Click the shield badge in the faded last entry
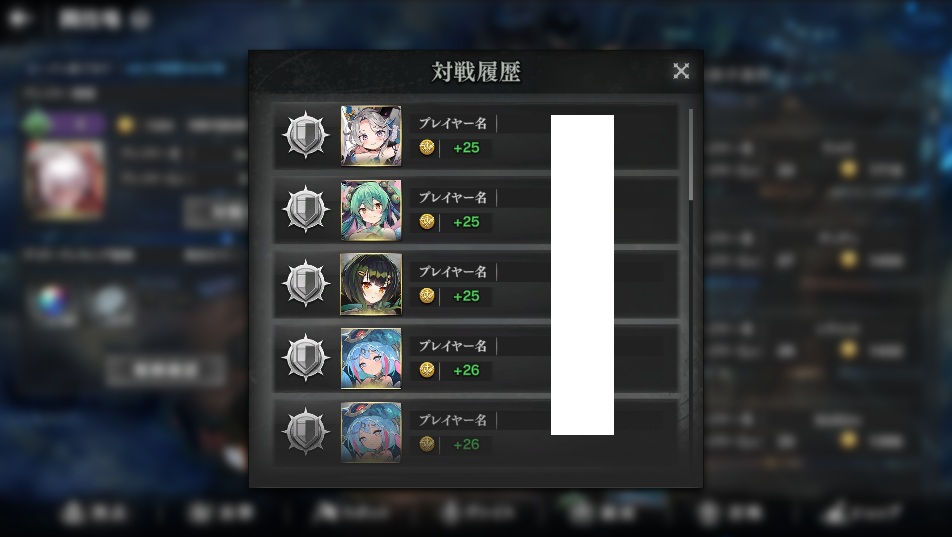This screenshot has width=952, height=537. 305,431
